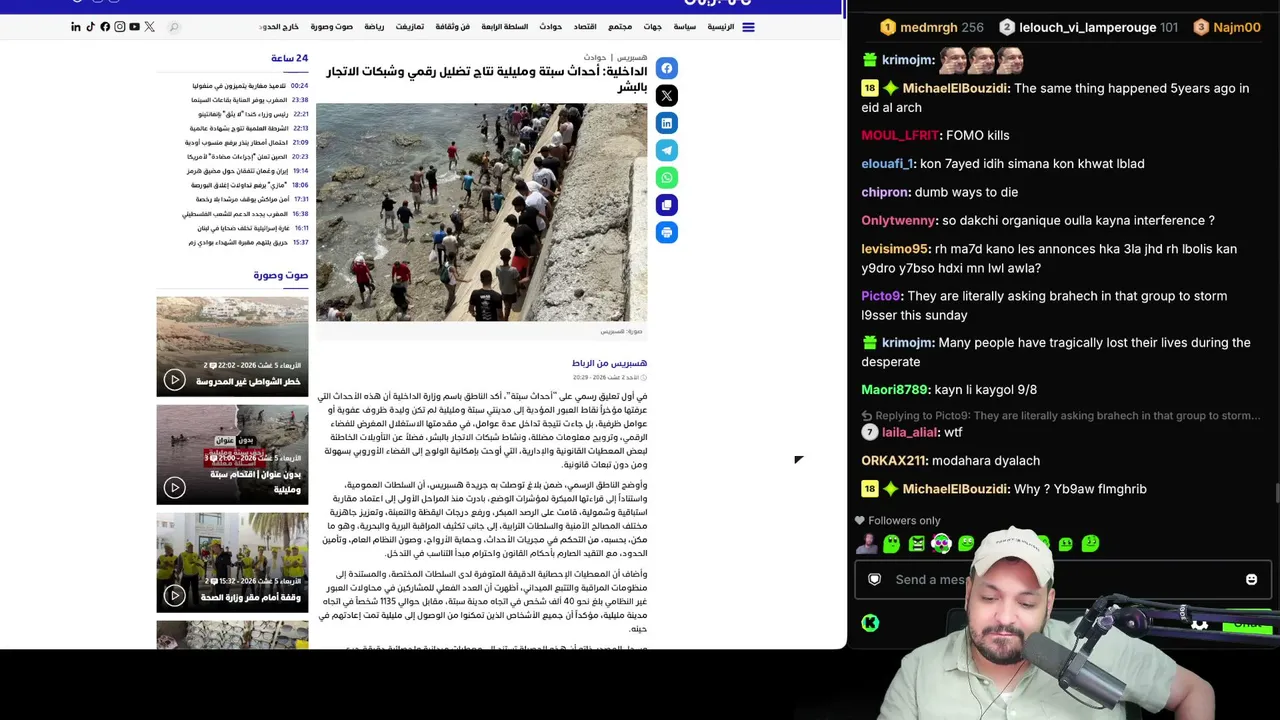Open the search icon in the news navbar
Screen dimensions: 1280x720
point(174,27)
